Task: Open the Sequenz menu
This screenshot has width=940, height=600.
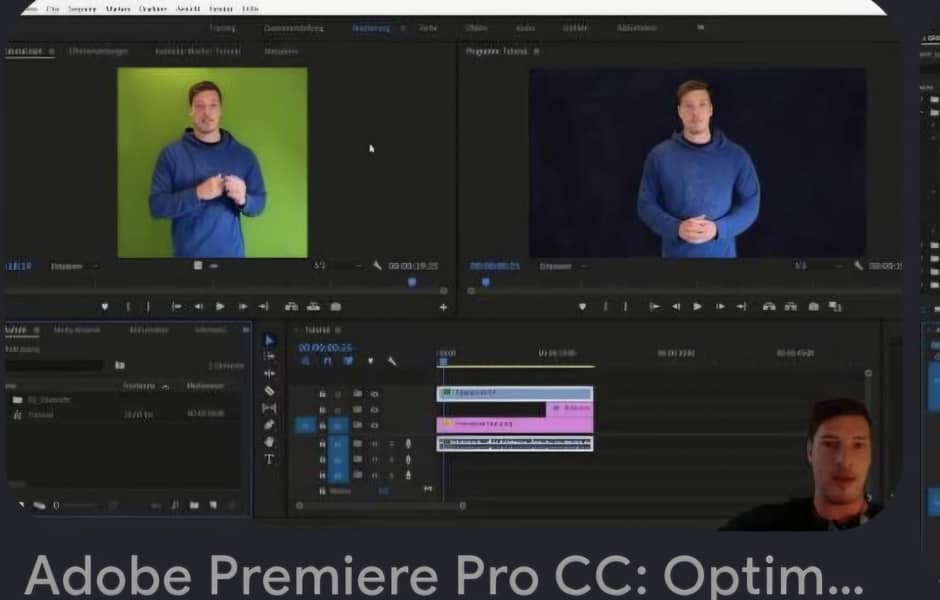Action: pyautogui.click(x=82, y=9)
